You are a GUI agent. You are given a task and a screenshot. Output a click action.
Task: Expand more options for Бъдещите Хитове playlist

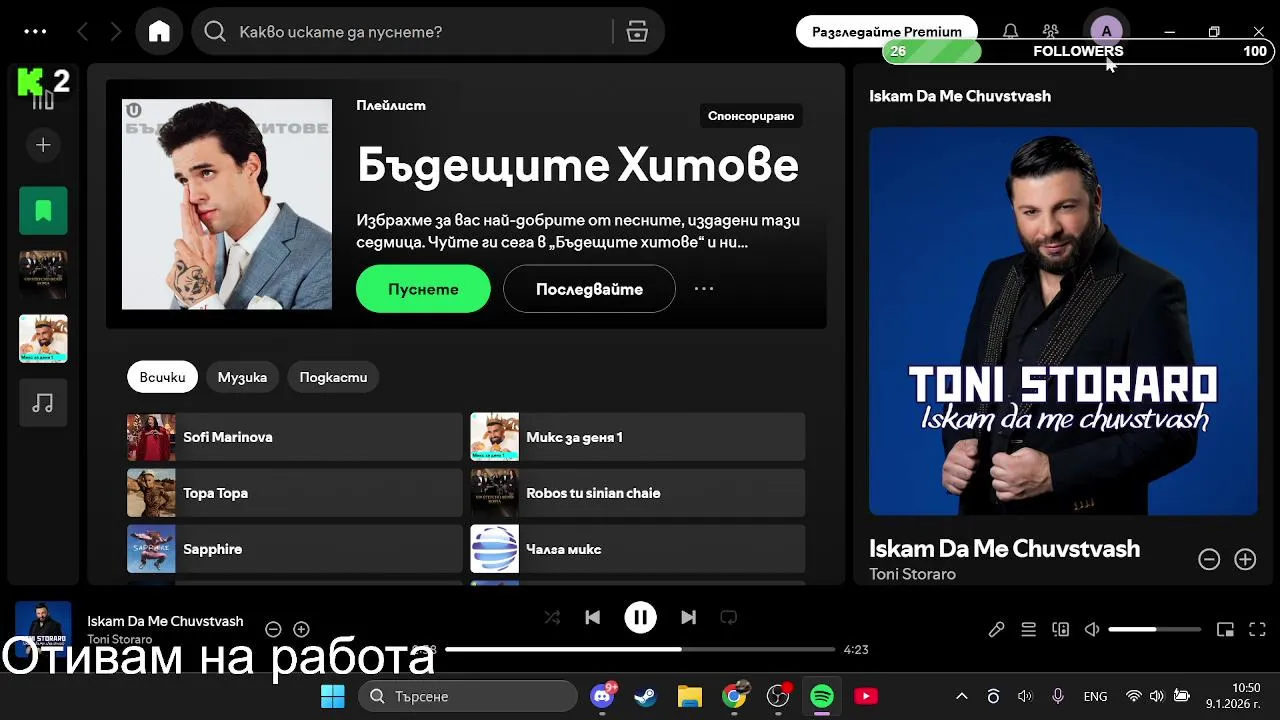click(704, 289)
